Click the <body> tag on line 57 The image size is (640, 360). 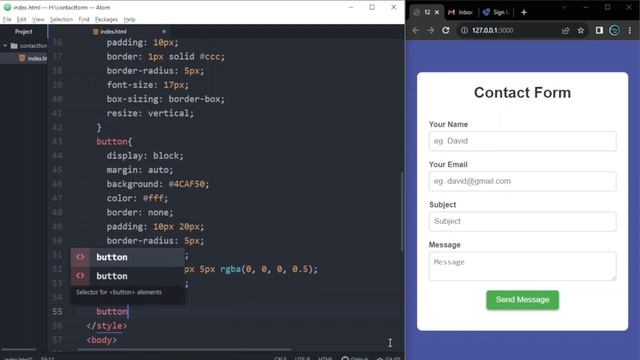[x=102, y=340]
